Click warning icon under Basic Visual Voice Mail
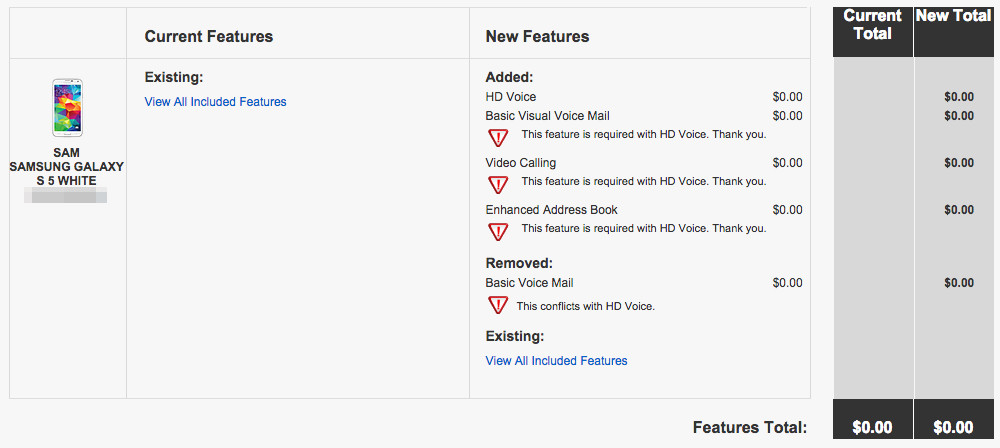The width and height of the screenshot is (1000, 448). [x=497, y=136]
